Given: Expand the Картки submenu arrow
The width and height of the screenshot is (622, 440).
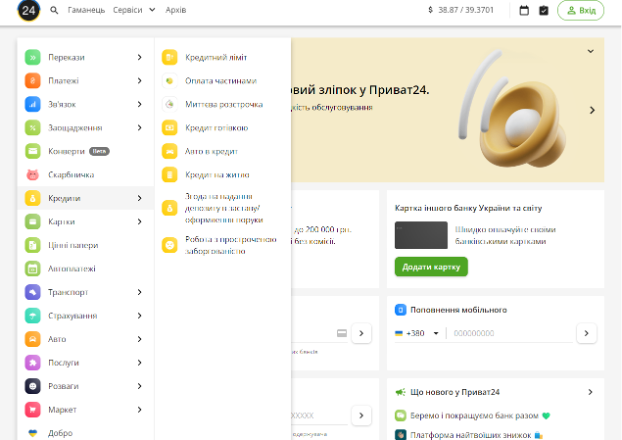Looking at the screenshot, I should 139,221.
